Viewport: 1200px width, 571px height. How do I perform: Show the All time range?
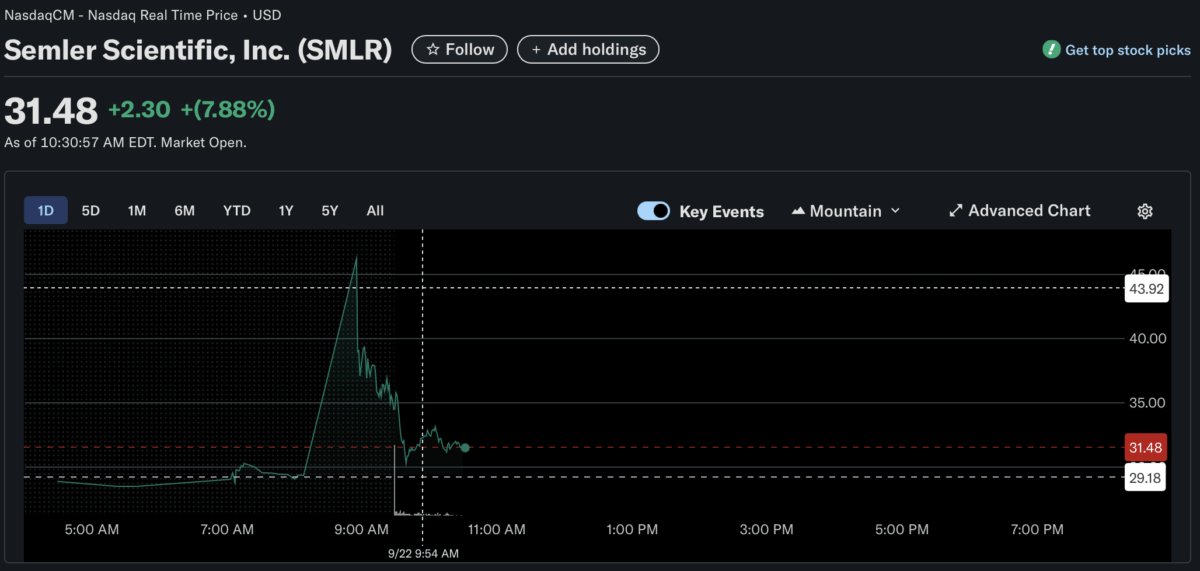coord(375,210)
